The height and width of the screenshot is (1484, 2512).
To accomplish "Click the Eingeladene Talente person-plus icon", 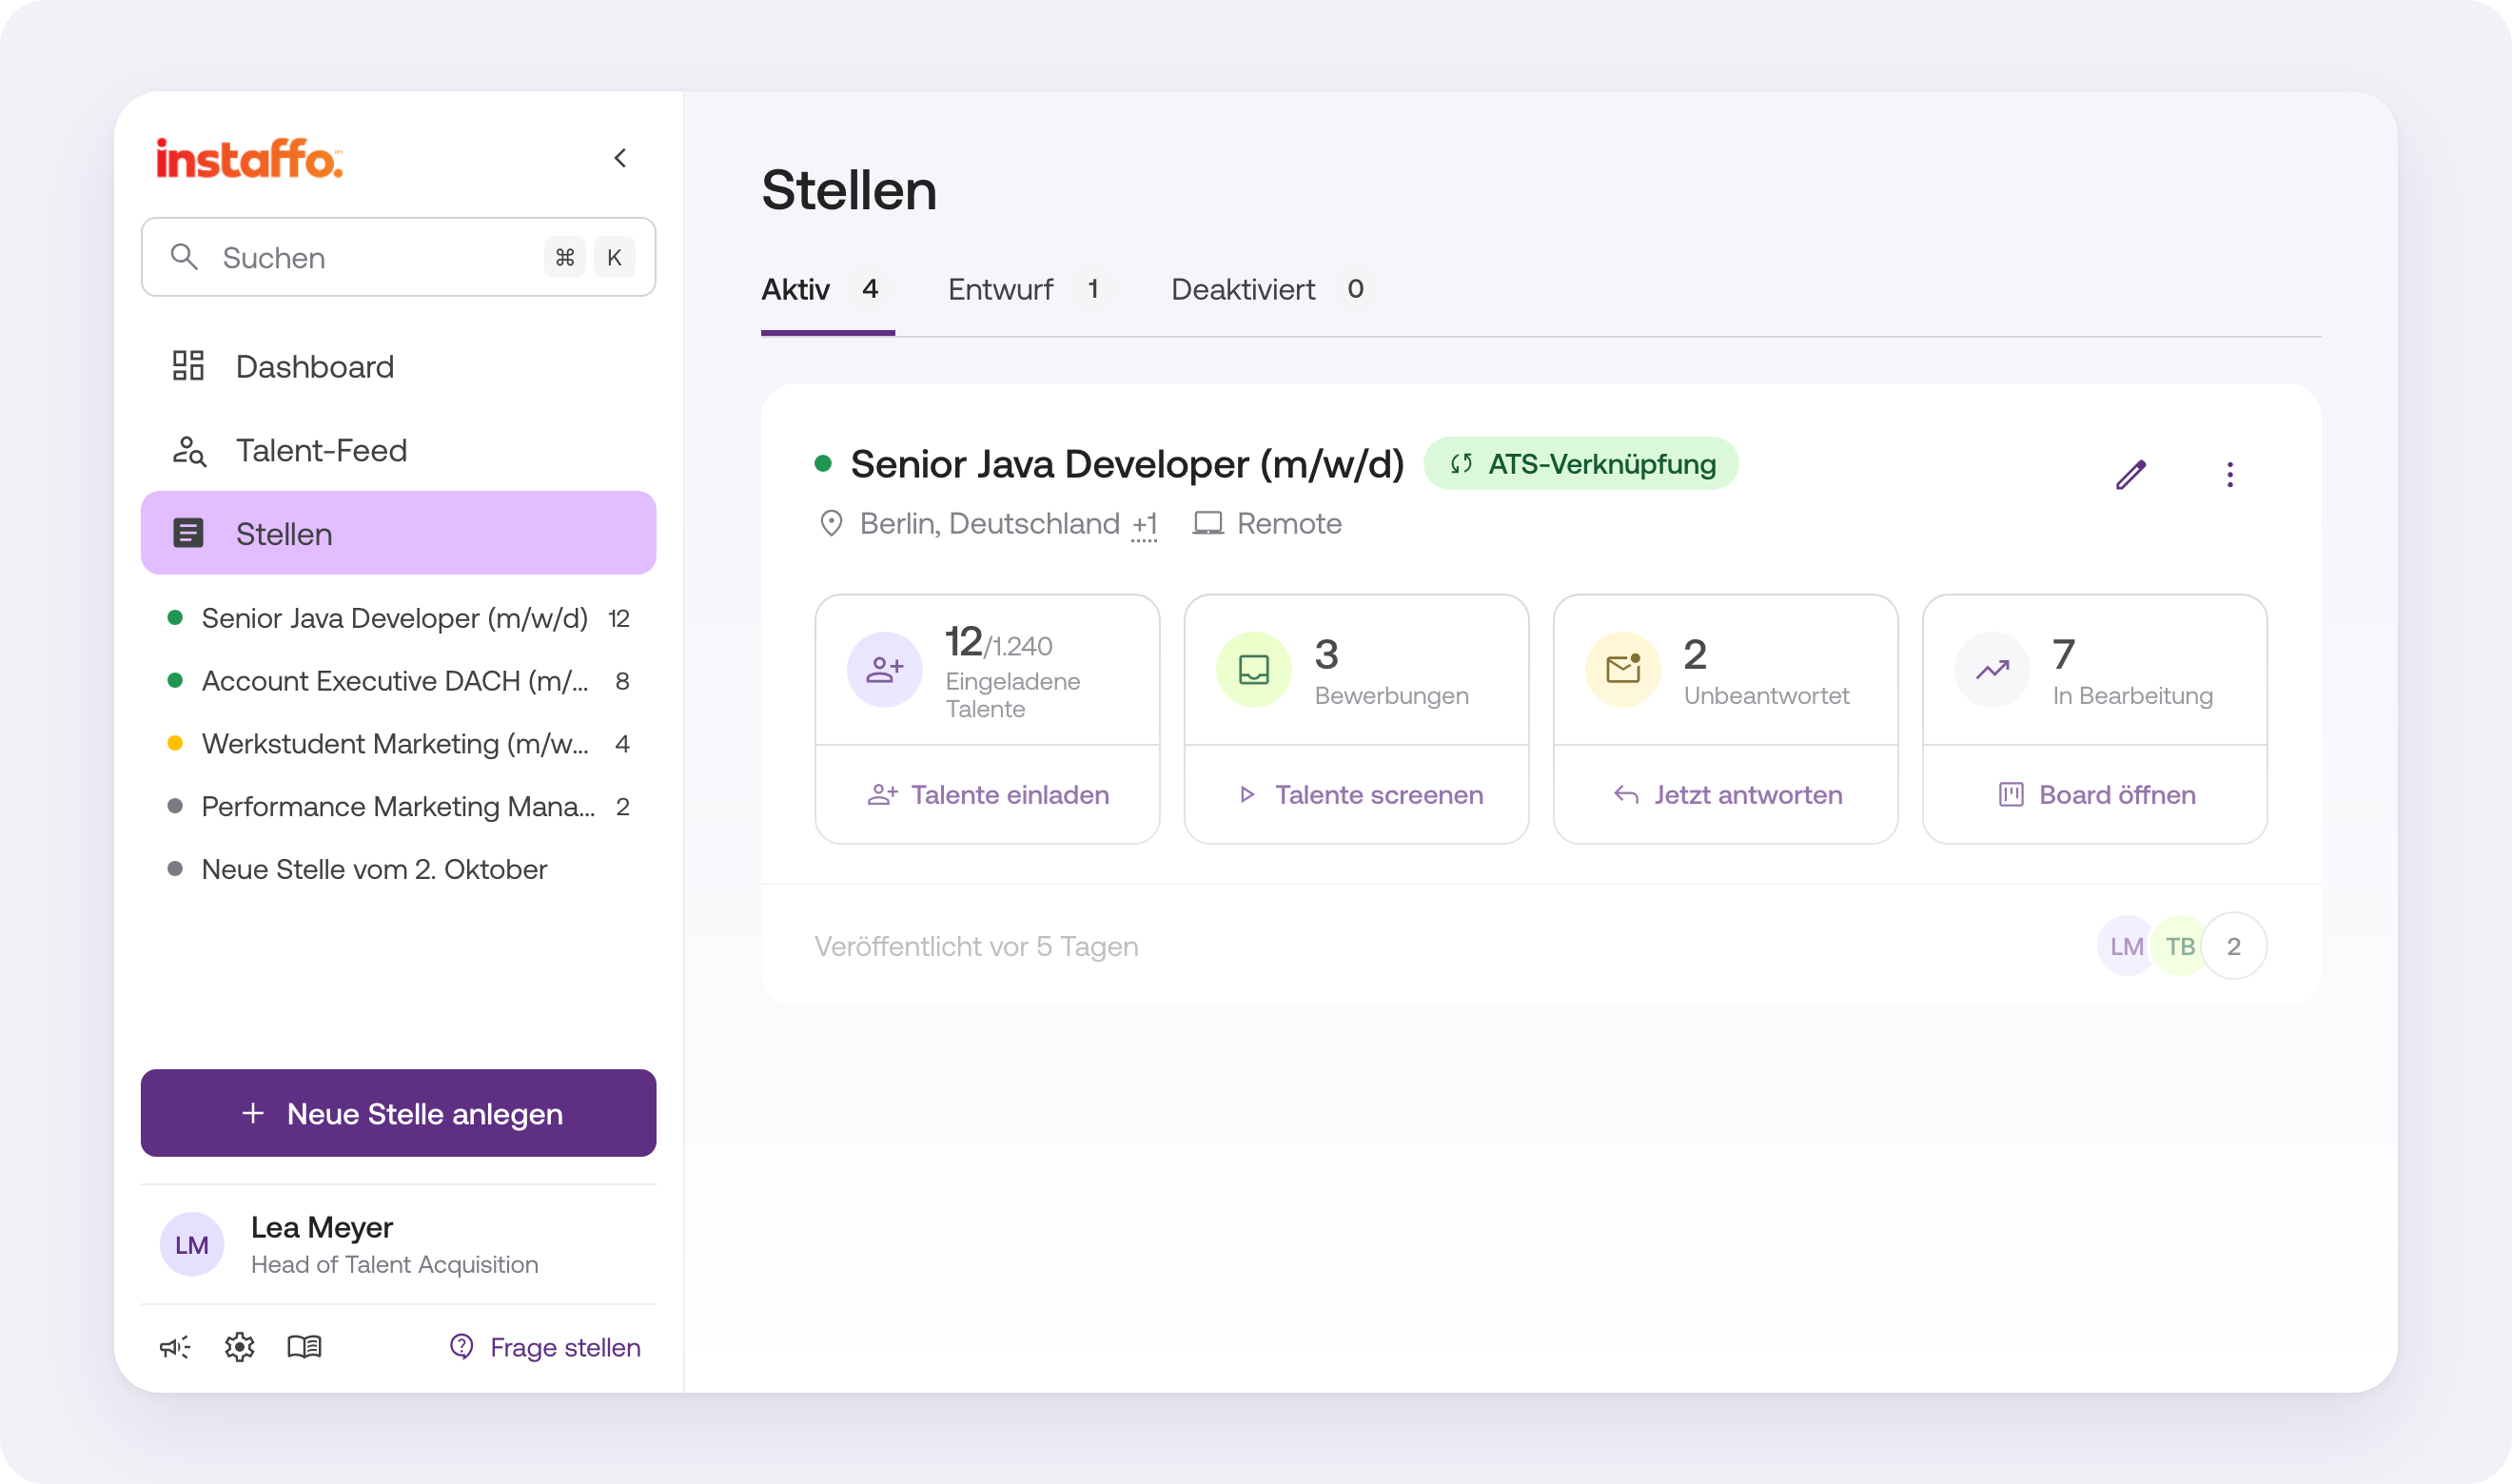I will point(884,669).
